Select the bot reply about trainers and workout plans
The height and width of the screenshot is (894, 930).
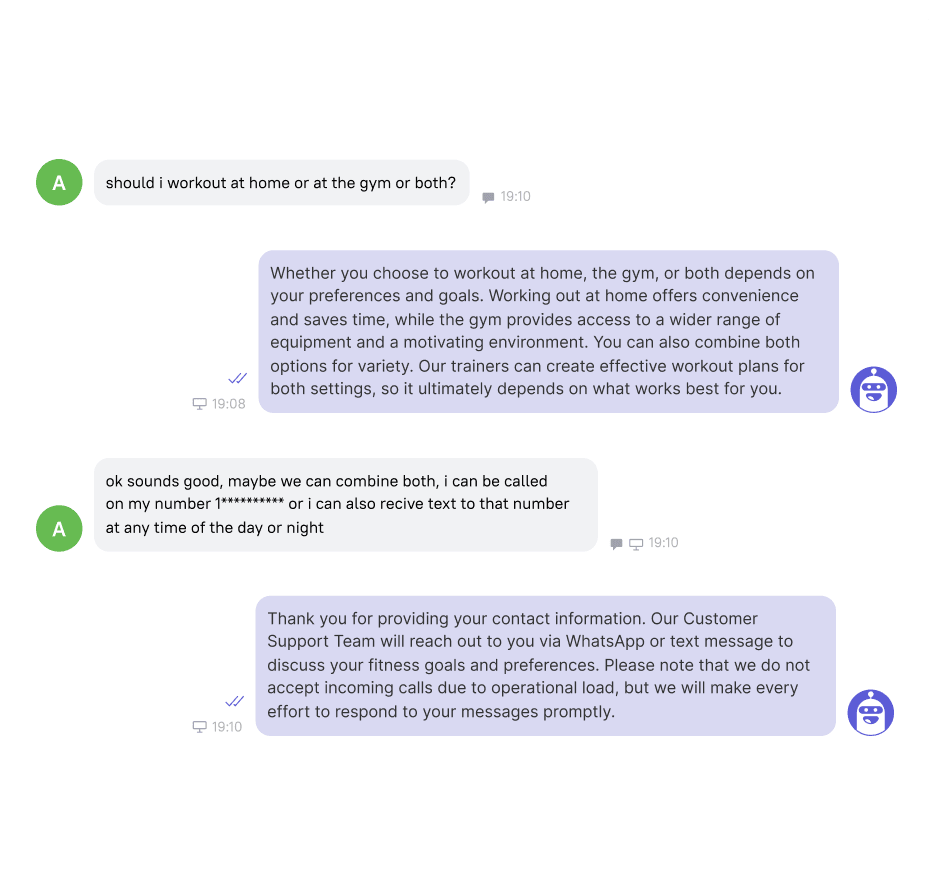[548, 332]
